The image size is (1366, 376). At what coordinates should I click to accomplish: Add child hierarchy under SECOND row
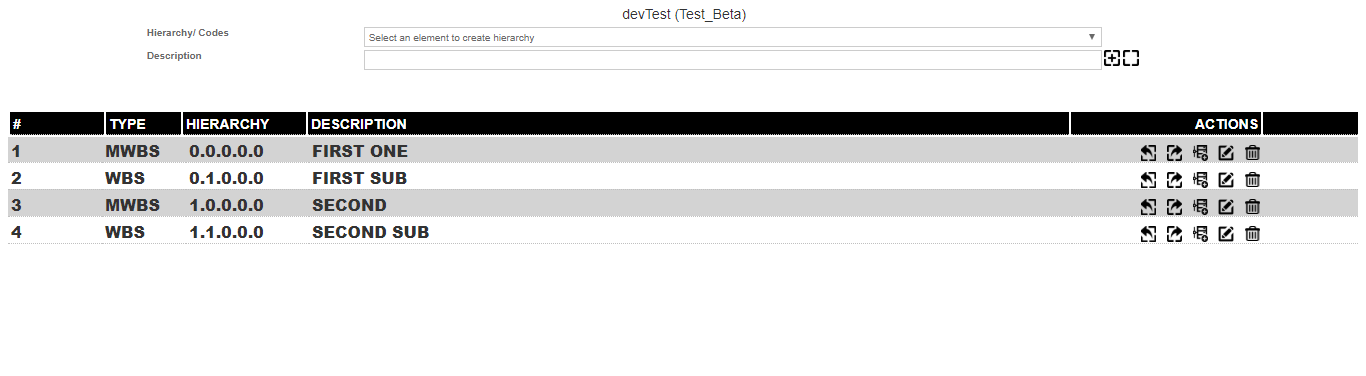pyautogui.click(x=1200, y=207)
